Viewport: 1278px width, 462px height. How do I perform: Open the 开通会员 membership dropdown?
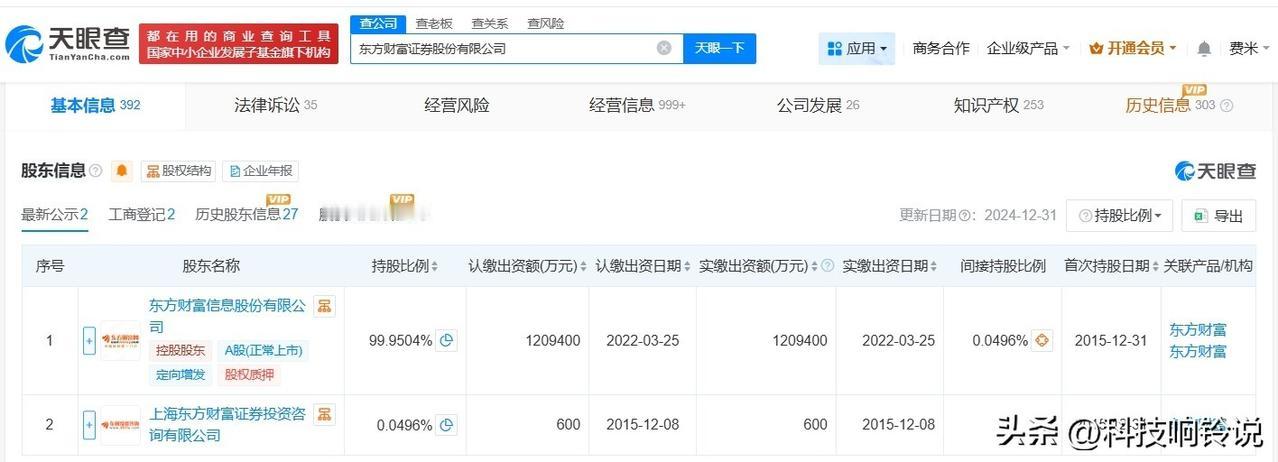tap(1132, 48)
